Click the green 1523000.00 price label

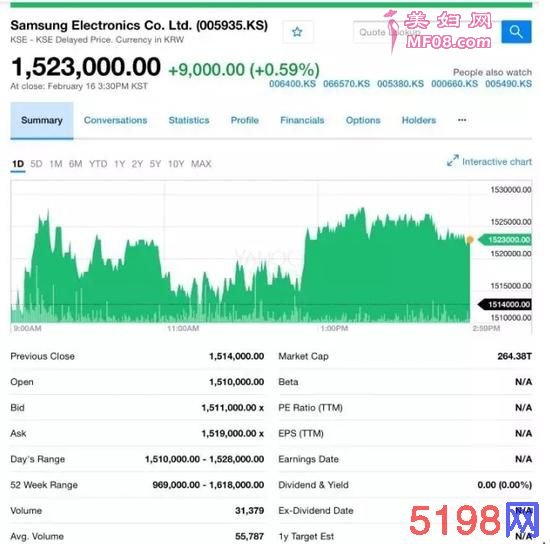coord(505,240)
